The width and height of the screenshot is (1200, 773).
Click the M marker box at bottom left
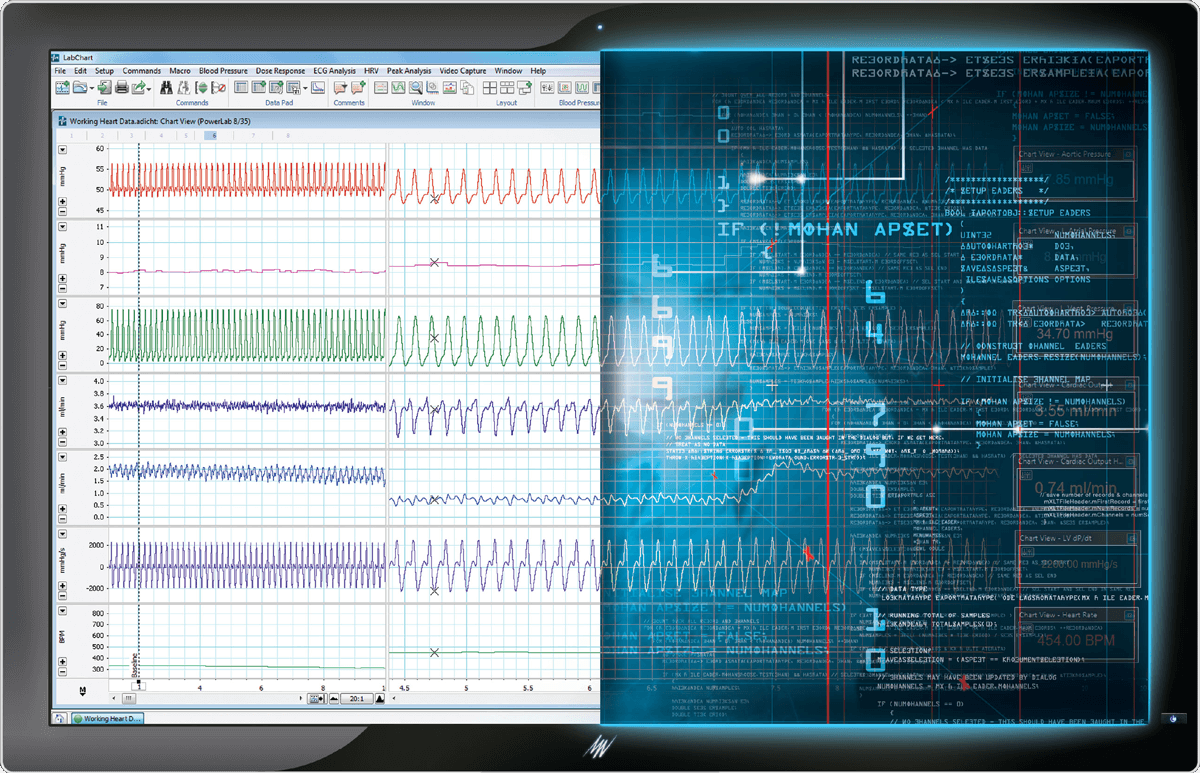[x=82, y=689]
